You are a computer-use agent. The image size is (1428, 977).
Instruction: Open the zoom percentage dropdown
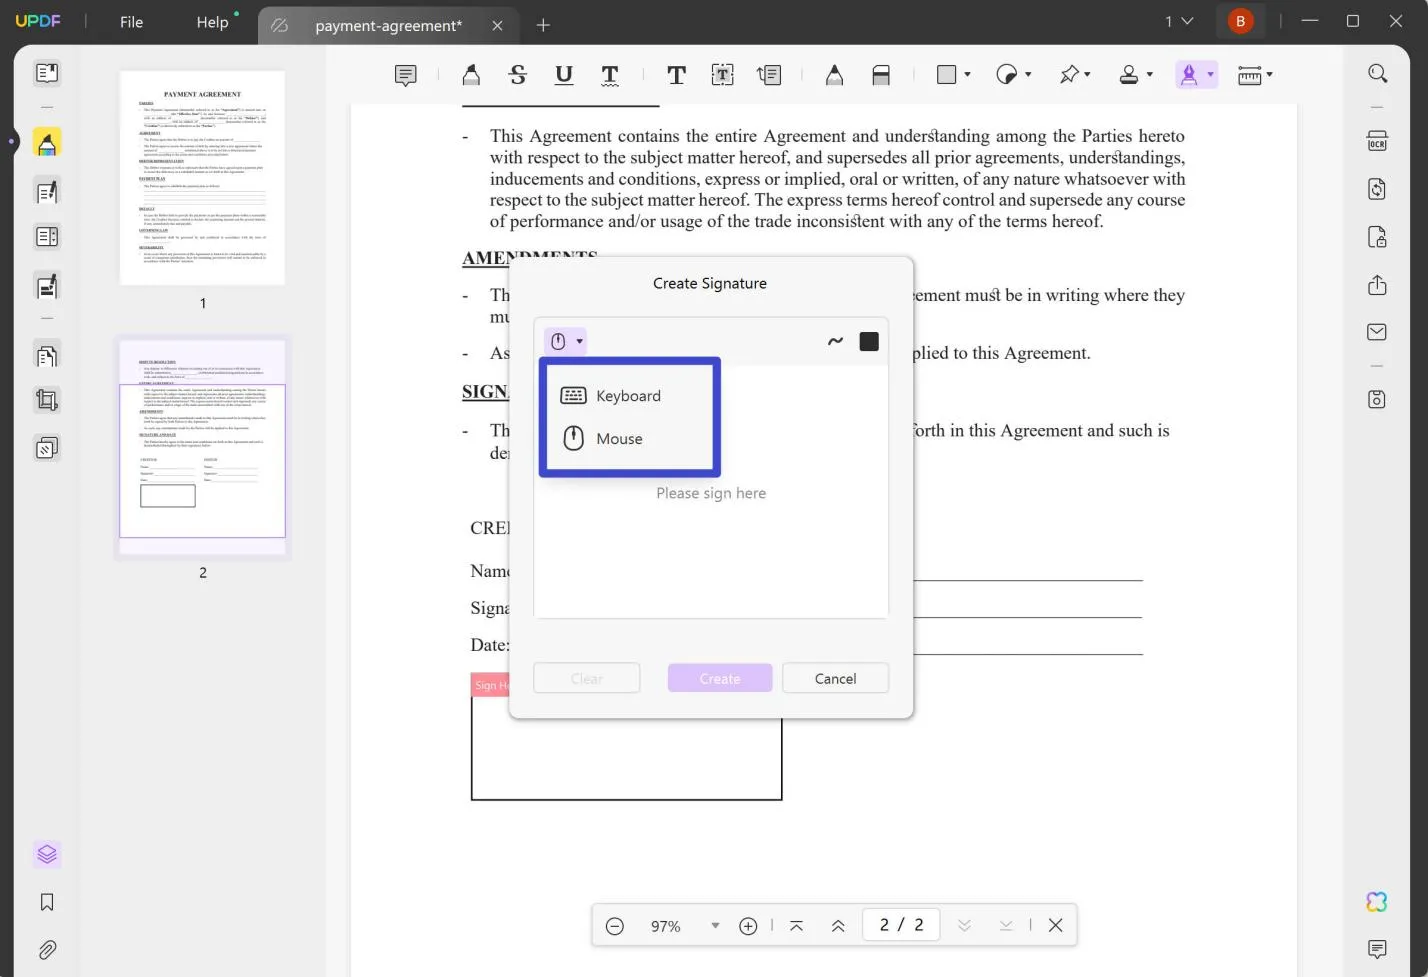(714, 925)
